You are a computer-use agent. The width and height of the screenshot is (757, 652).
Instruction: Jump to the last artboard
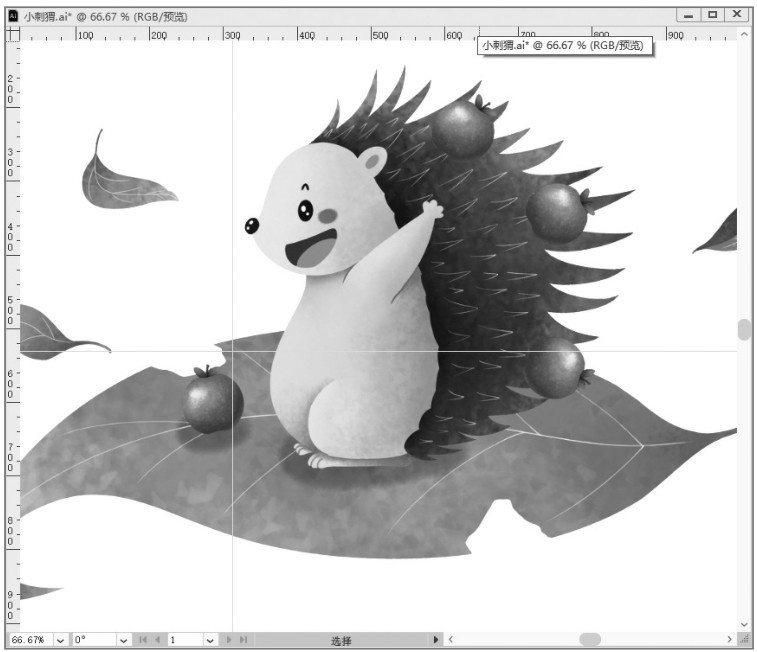point(243,640)
